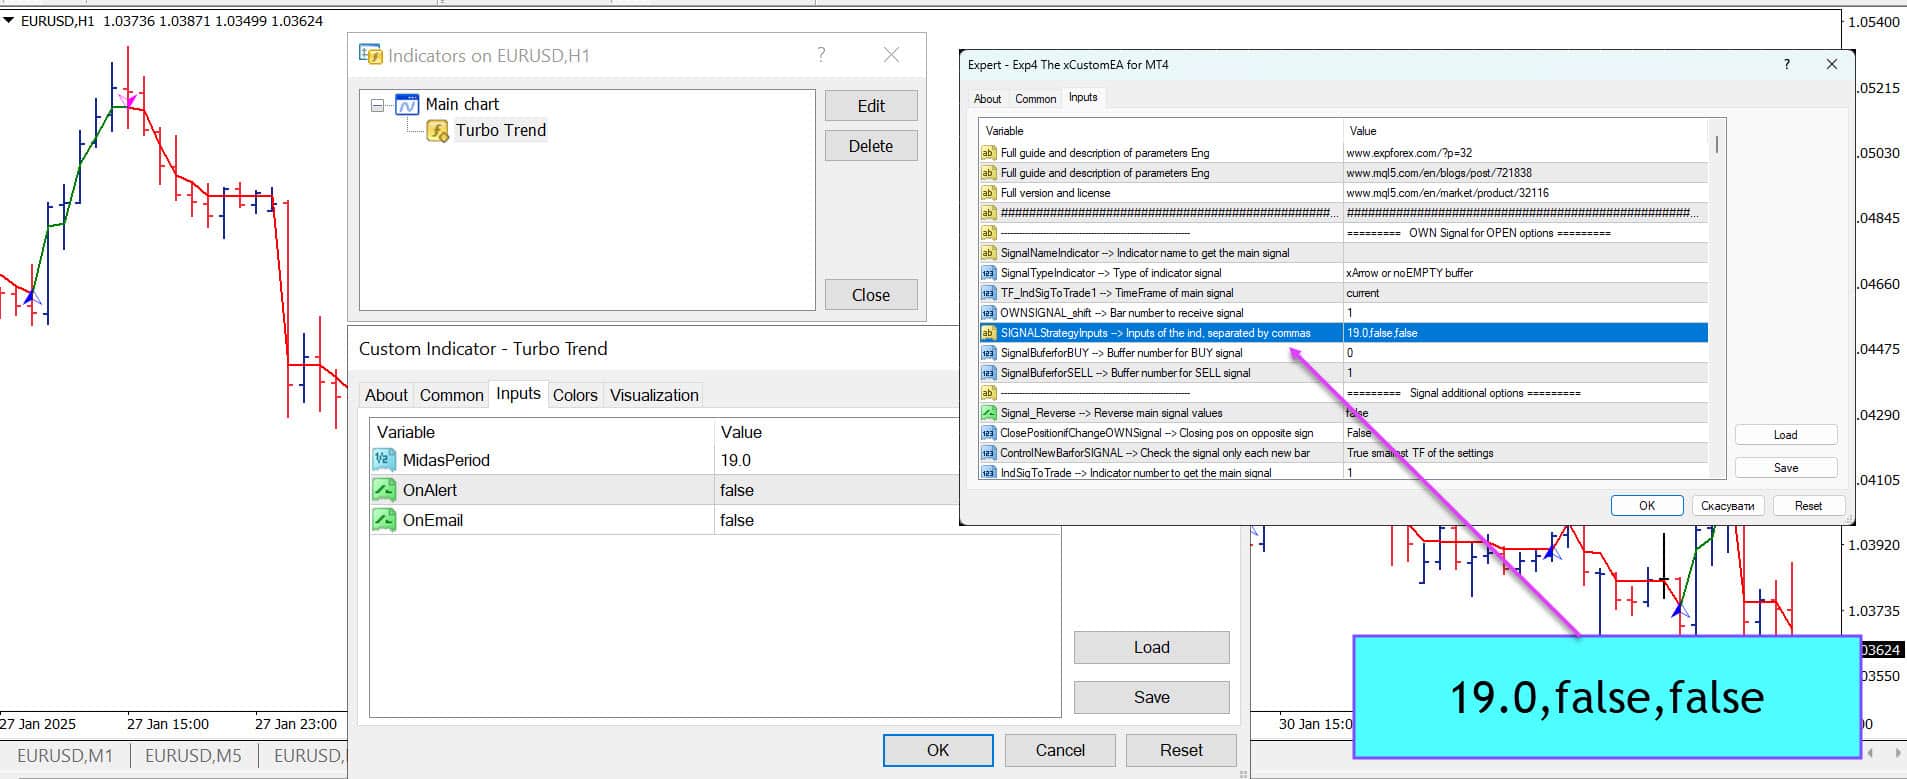The image size is (1907, 779).
Task: Click the Signal_Reverse row icon
Action: 988,413
